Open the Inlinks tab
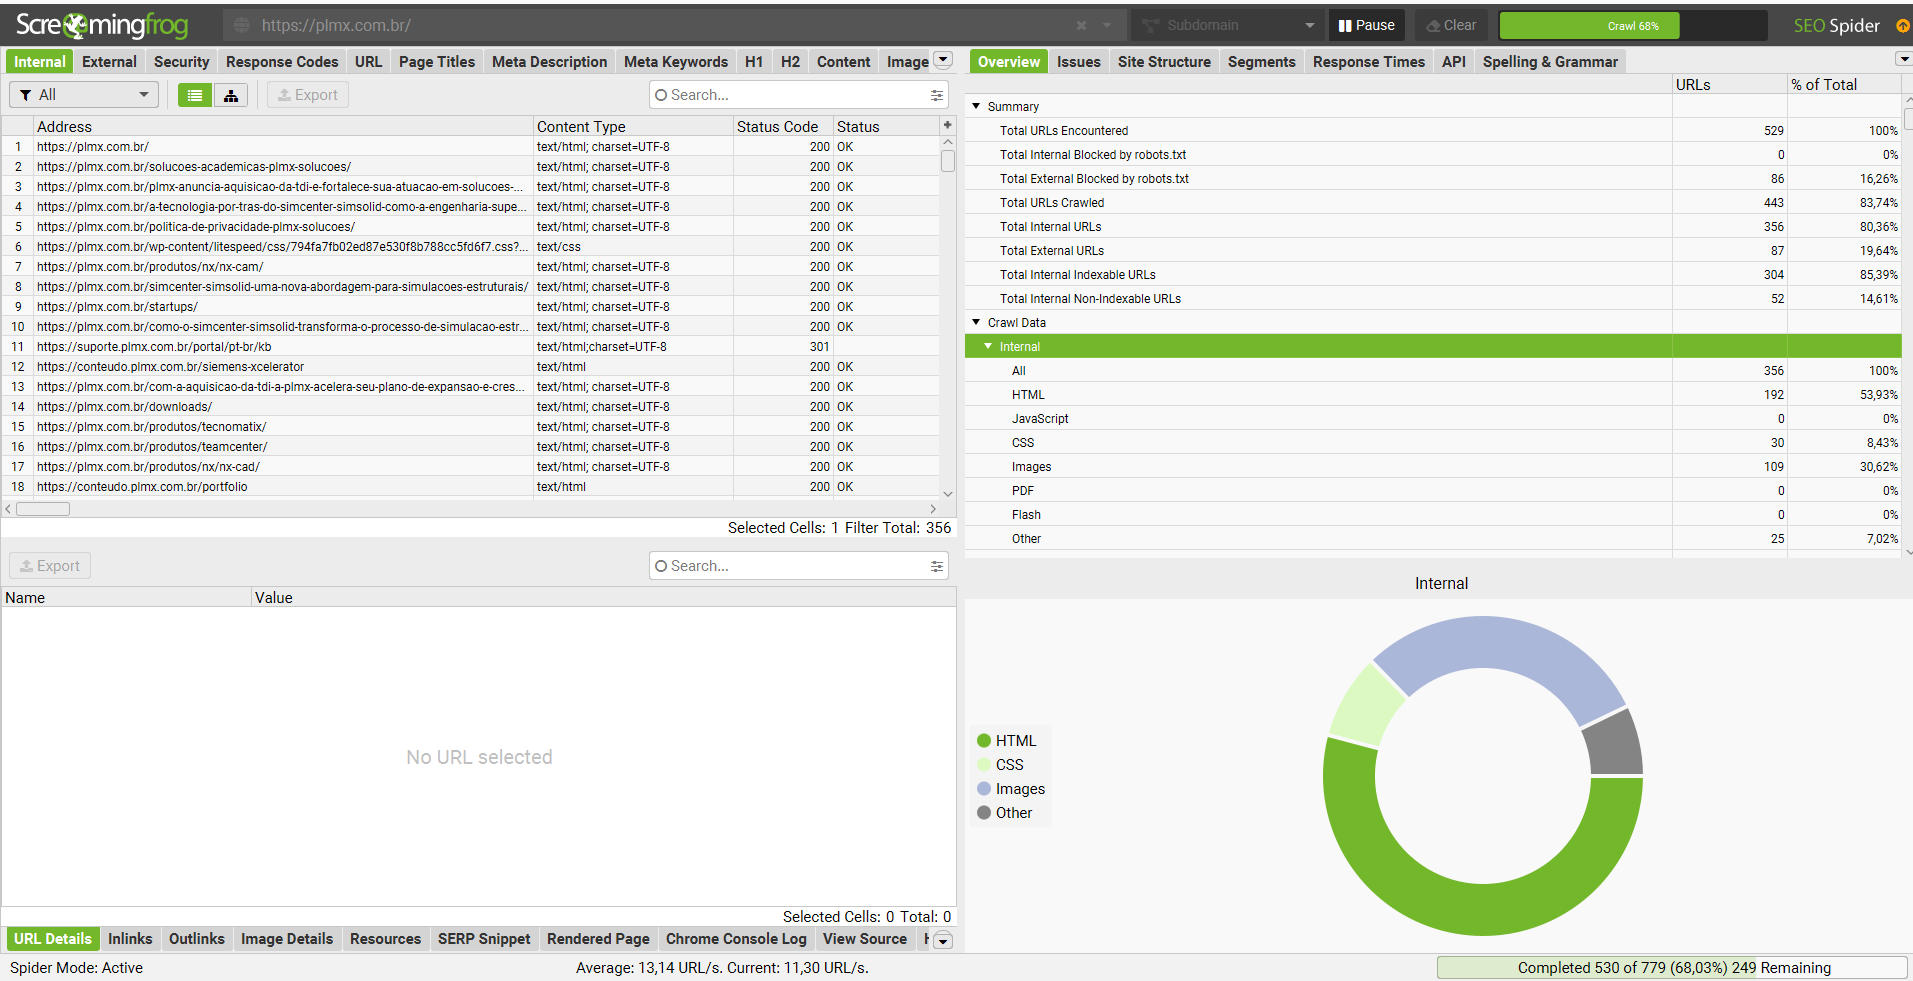Viewport: 1913px width, 981px height. coord(130,939)
